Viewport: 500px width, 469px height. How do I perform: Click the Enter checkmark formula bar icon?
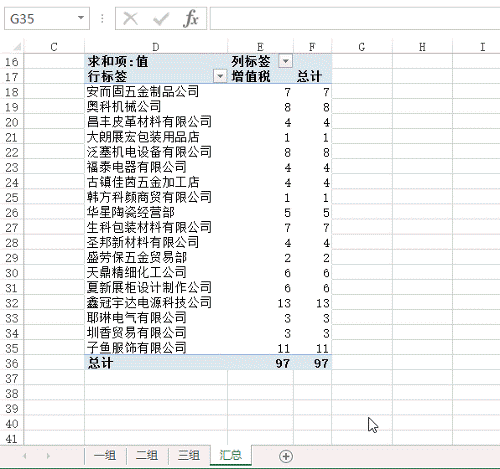(x=161, y=19)
